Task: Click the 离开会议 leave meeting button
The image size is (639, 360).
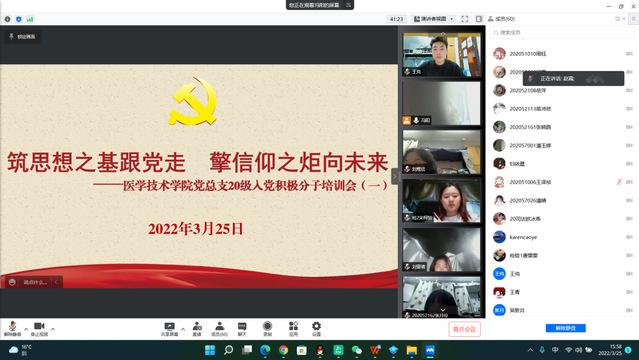Action: (465, 329)
